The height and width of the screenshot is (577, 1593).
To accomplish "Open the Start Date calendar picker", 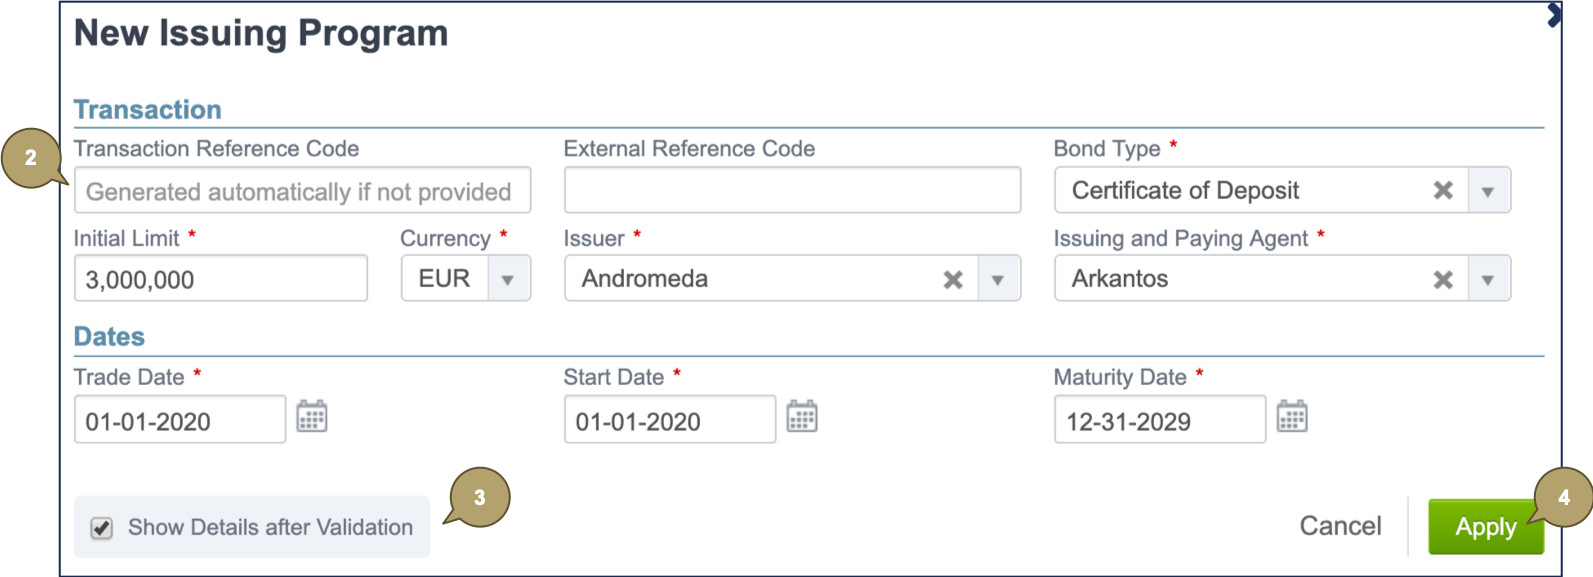I will tap(802, 416).
